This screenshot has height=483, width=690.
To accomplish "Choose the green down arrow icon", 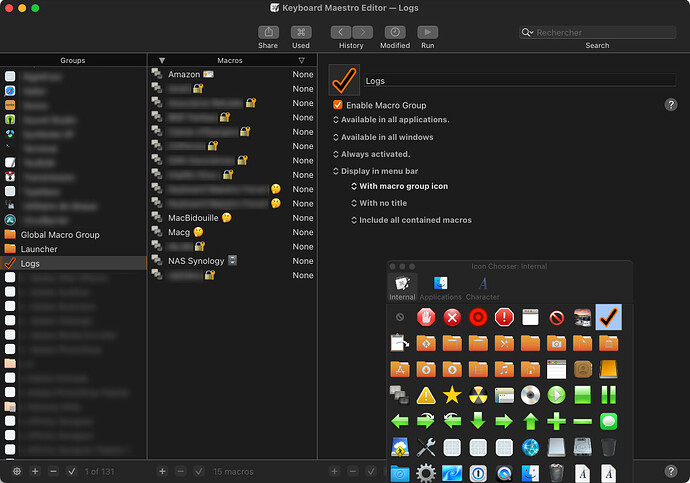I will pyautogui.click(x=478, y=421).
